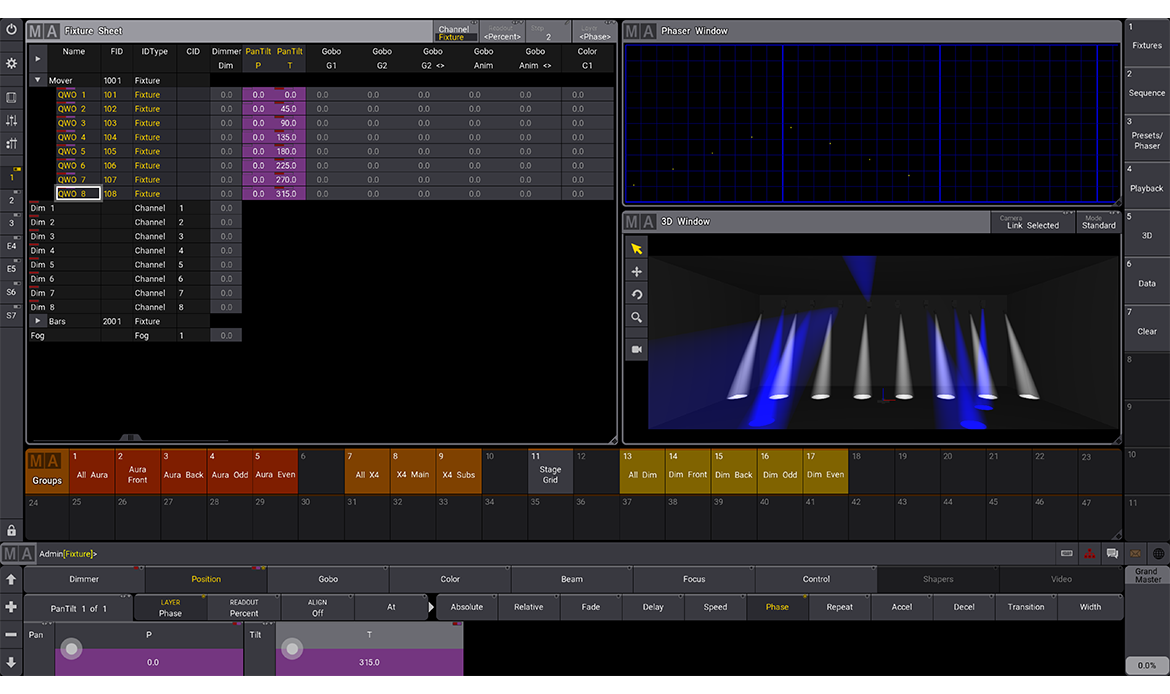The image size is (1170, 694).
Task: Select the Absolute layer button
Action: click(x=467, y=607)
